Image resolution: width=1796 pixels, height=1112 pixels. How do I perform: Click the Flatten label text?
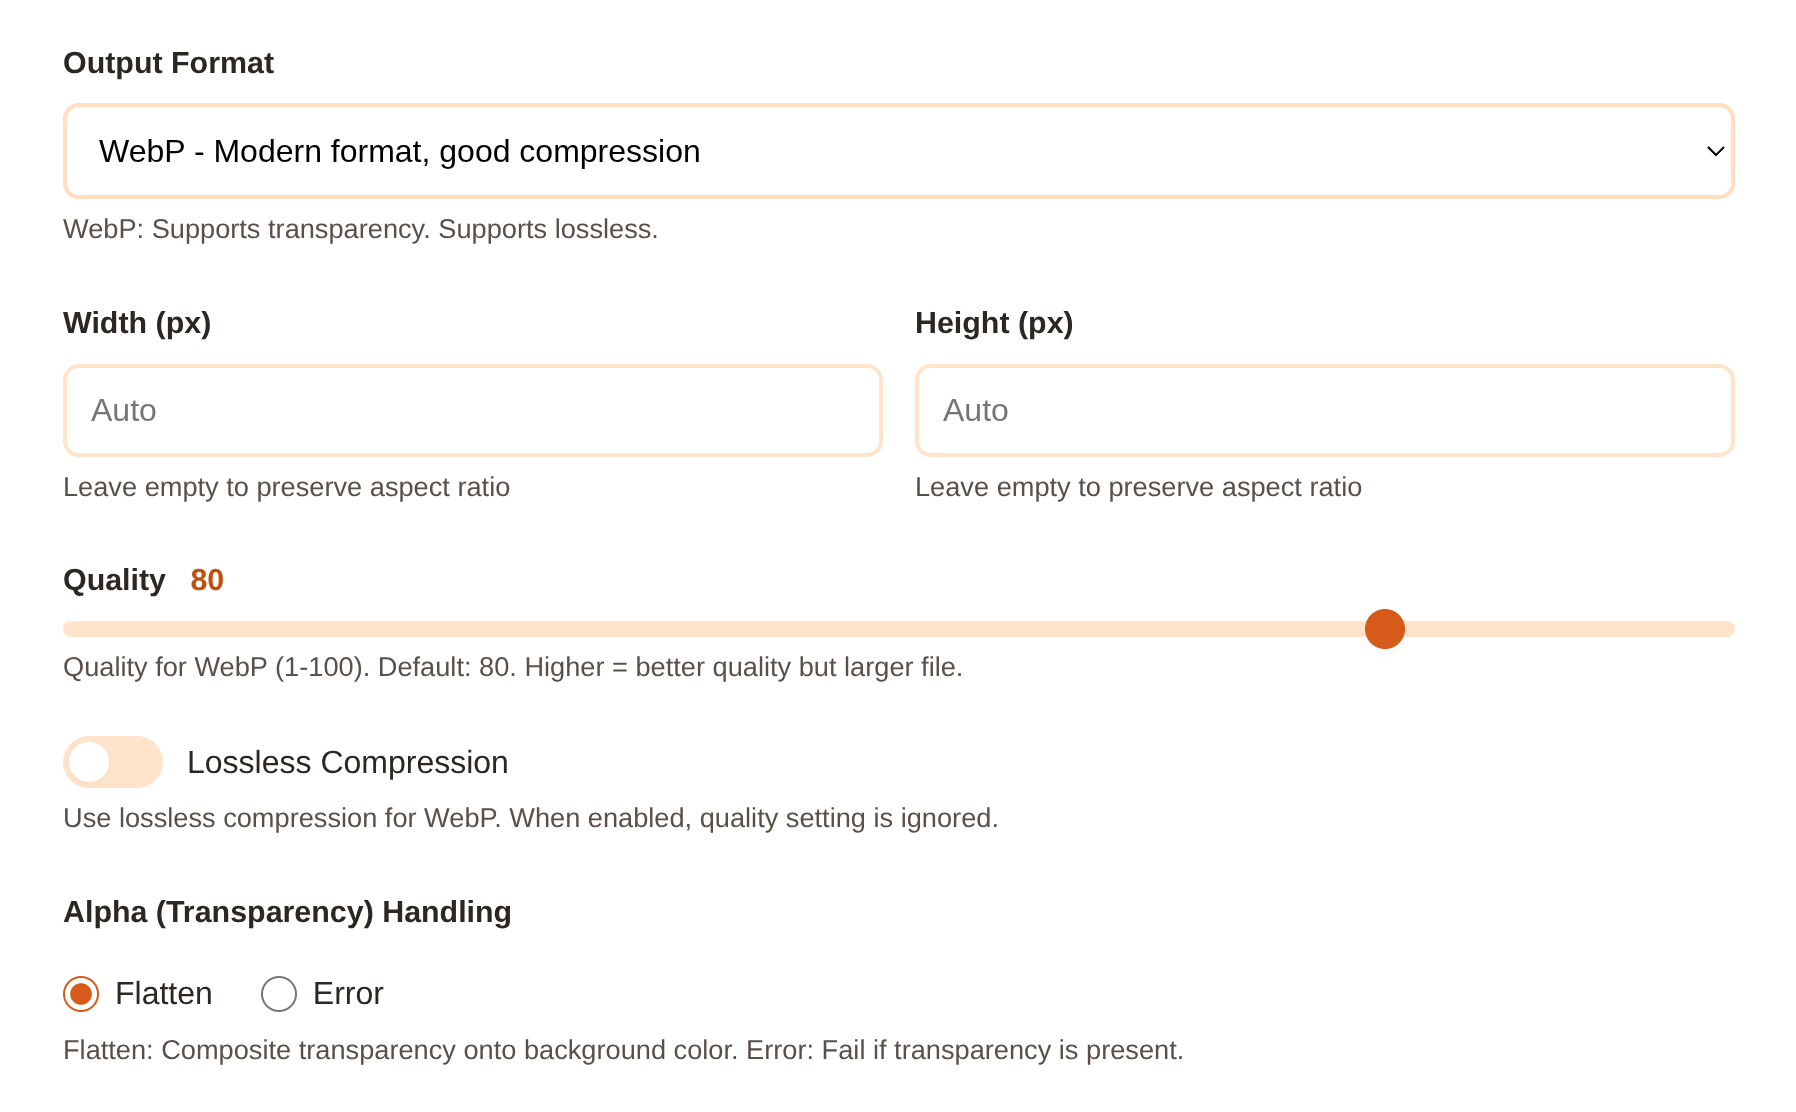pyautogui.click(x=164, y=993)
